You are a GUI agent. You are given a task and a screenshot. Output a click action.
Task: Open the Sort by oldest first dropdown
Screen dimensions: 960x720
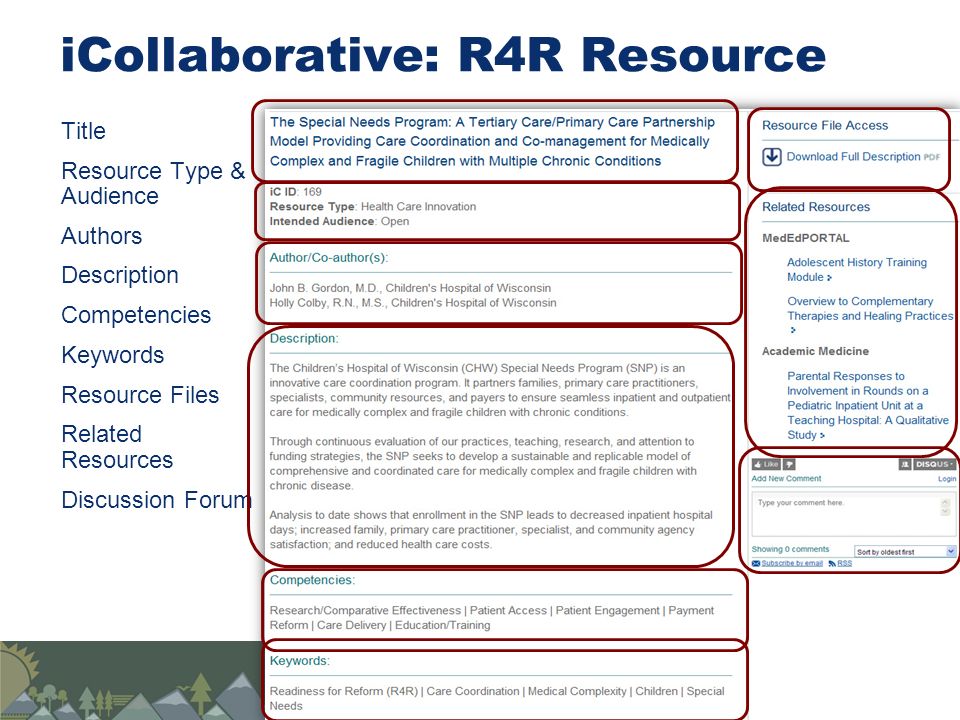pyautogui.click(x=905, y=552)
